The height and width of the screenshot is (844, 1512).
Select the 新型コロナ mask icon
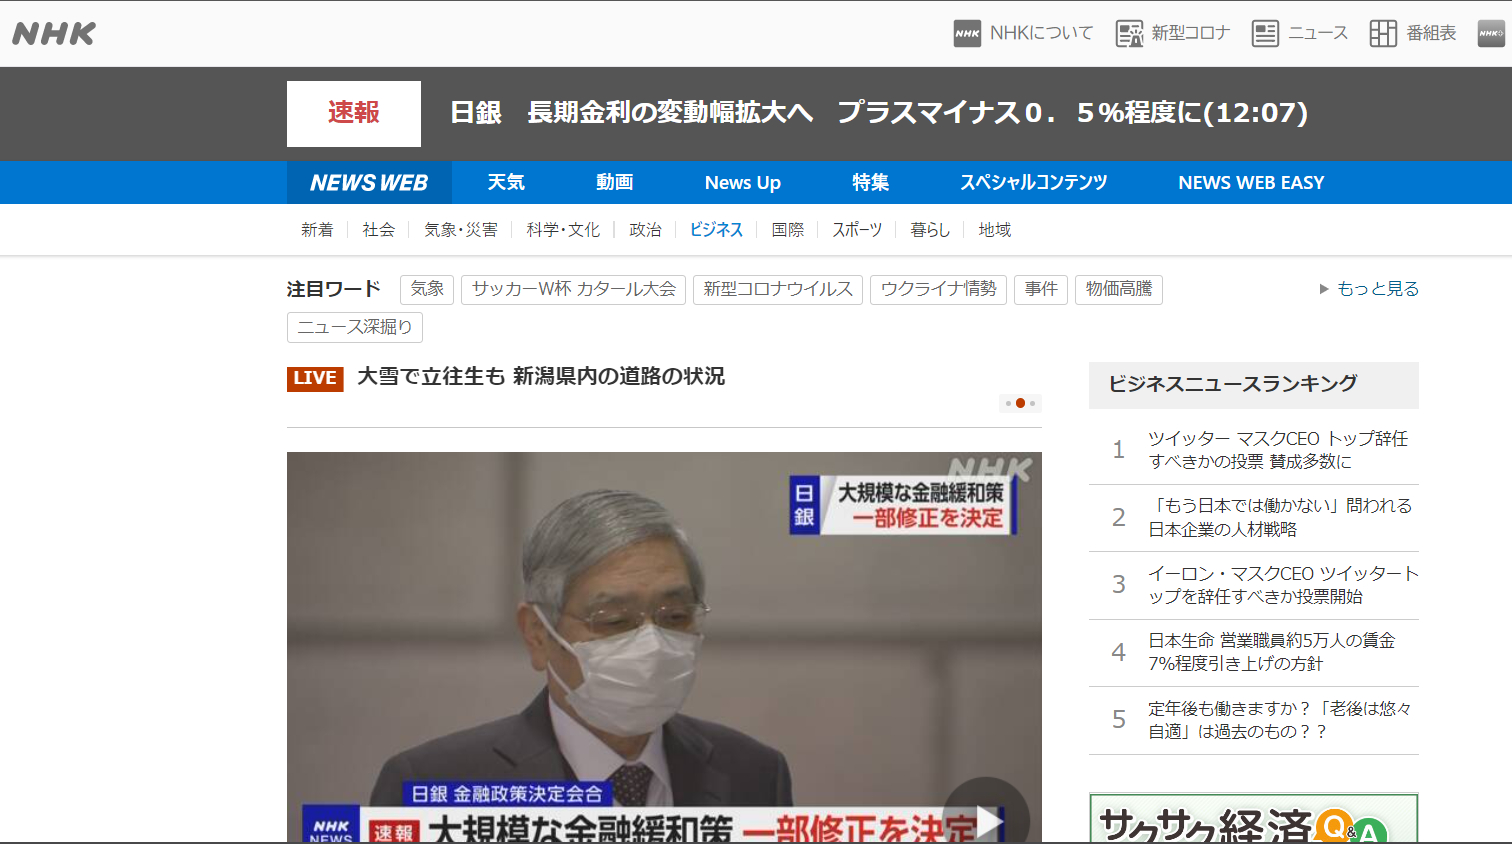[1130, 32]
